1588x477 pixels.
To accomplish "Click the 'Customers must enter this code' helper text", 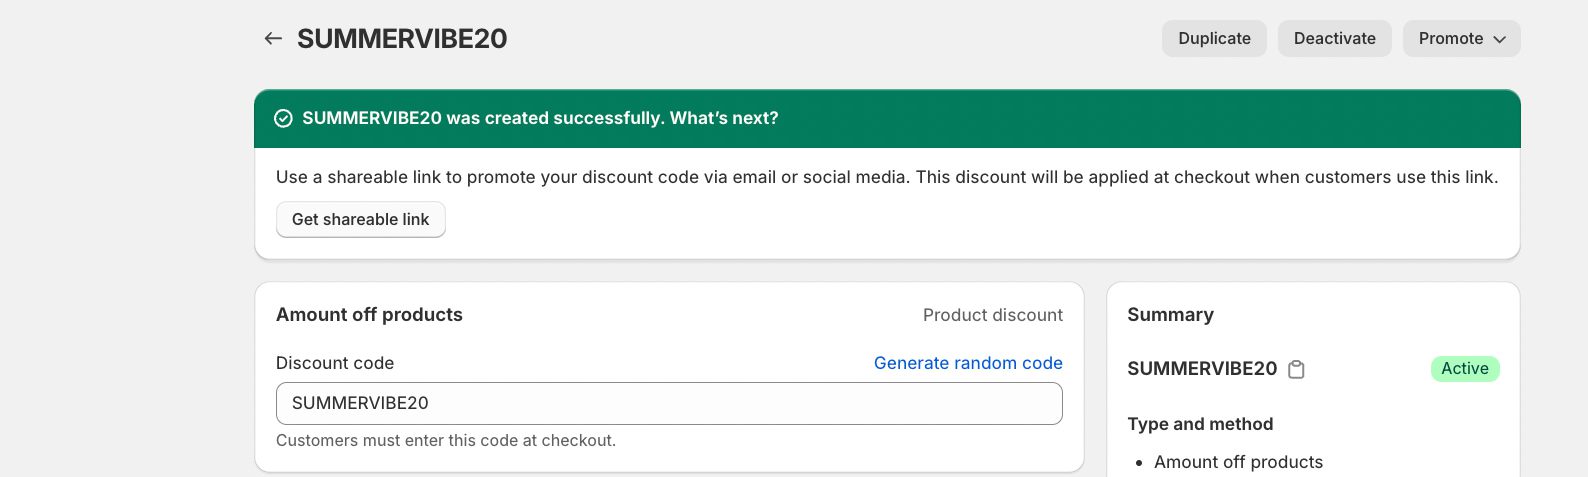I will tap(445, 440).
